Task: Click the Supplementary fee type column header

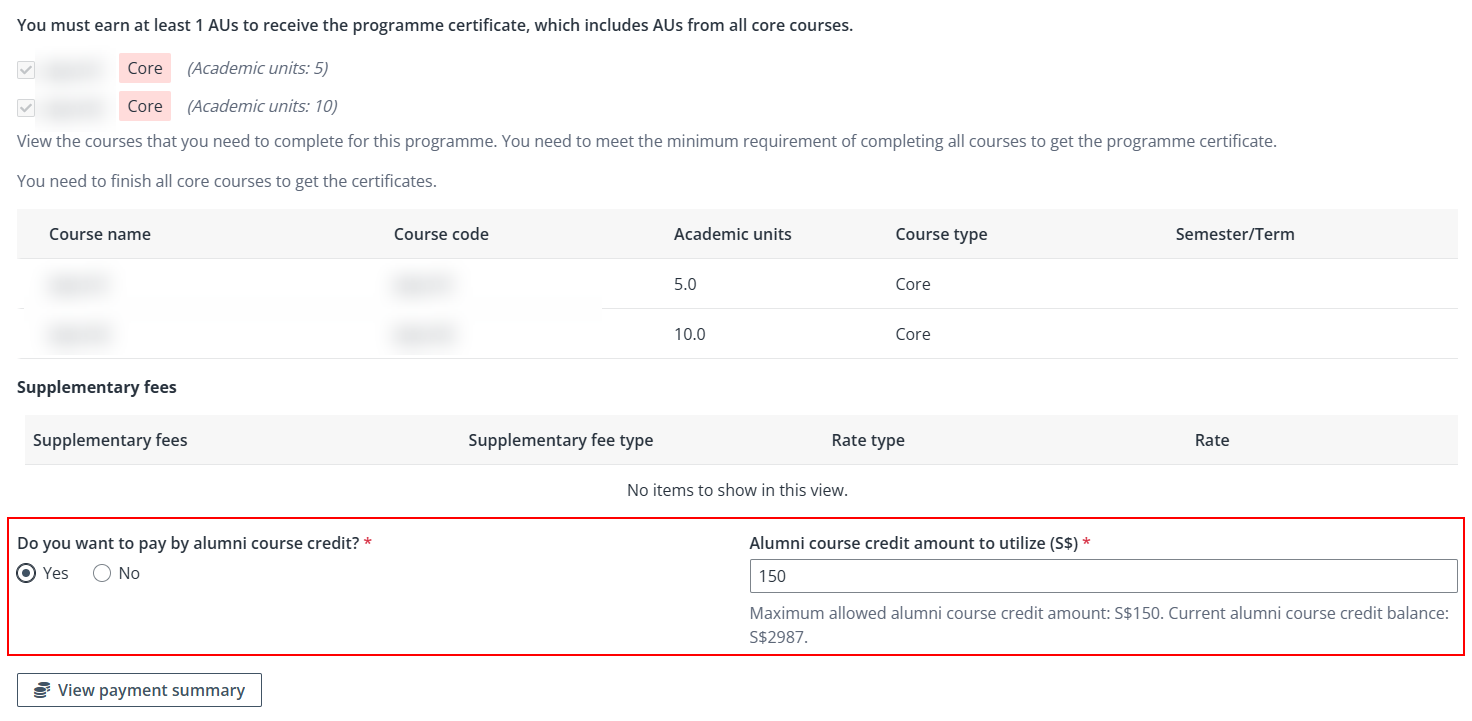Action: [560, 440]
